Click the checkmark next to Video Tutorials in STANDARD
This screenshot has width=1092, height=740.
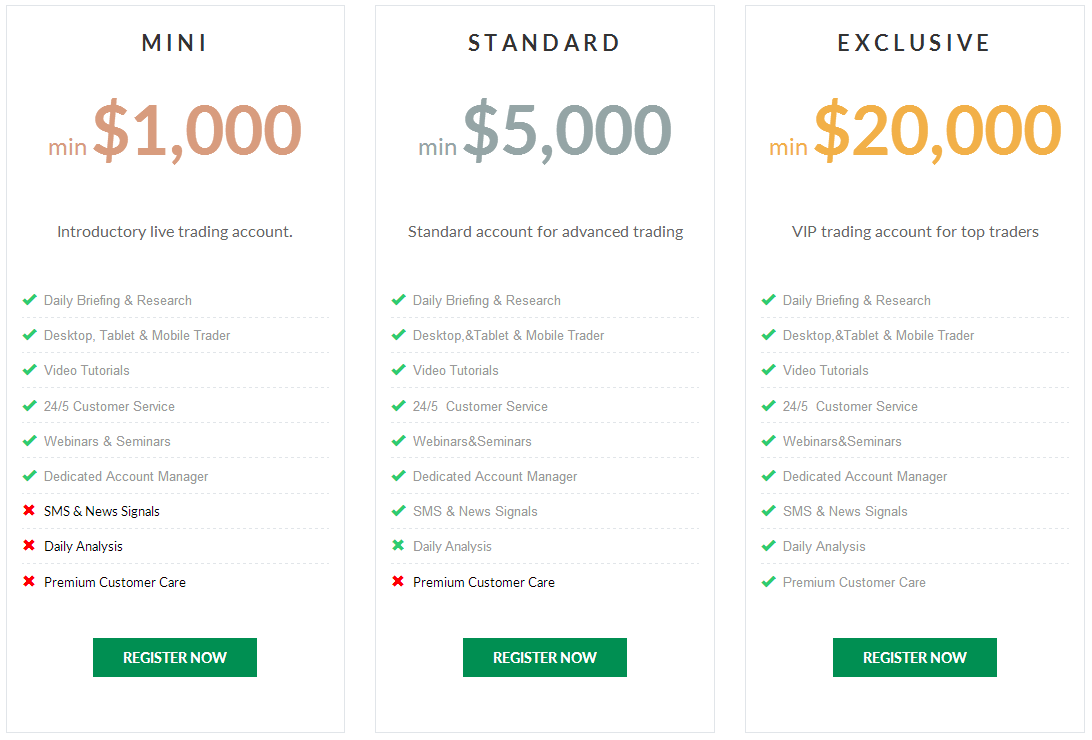click(x=399, y=370)
